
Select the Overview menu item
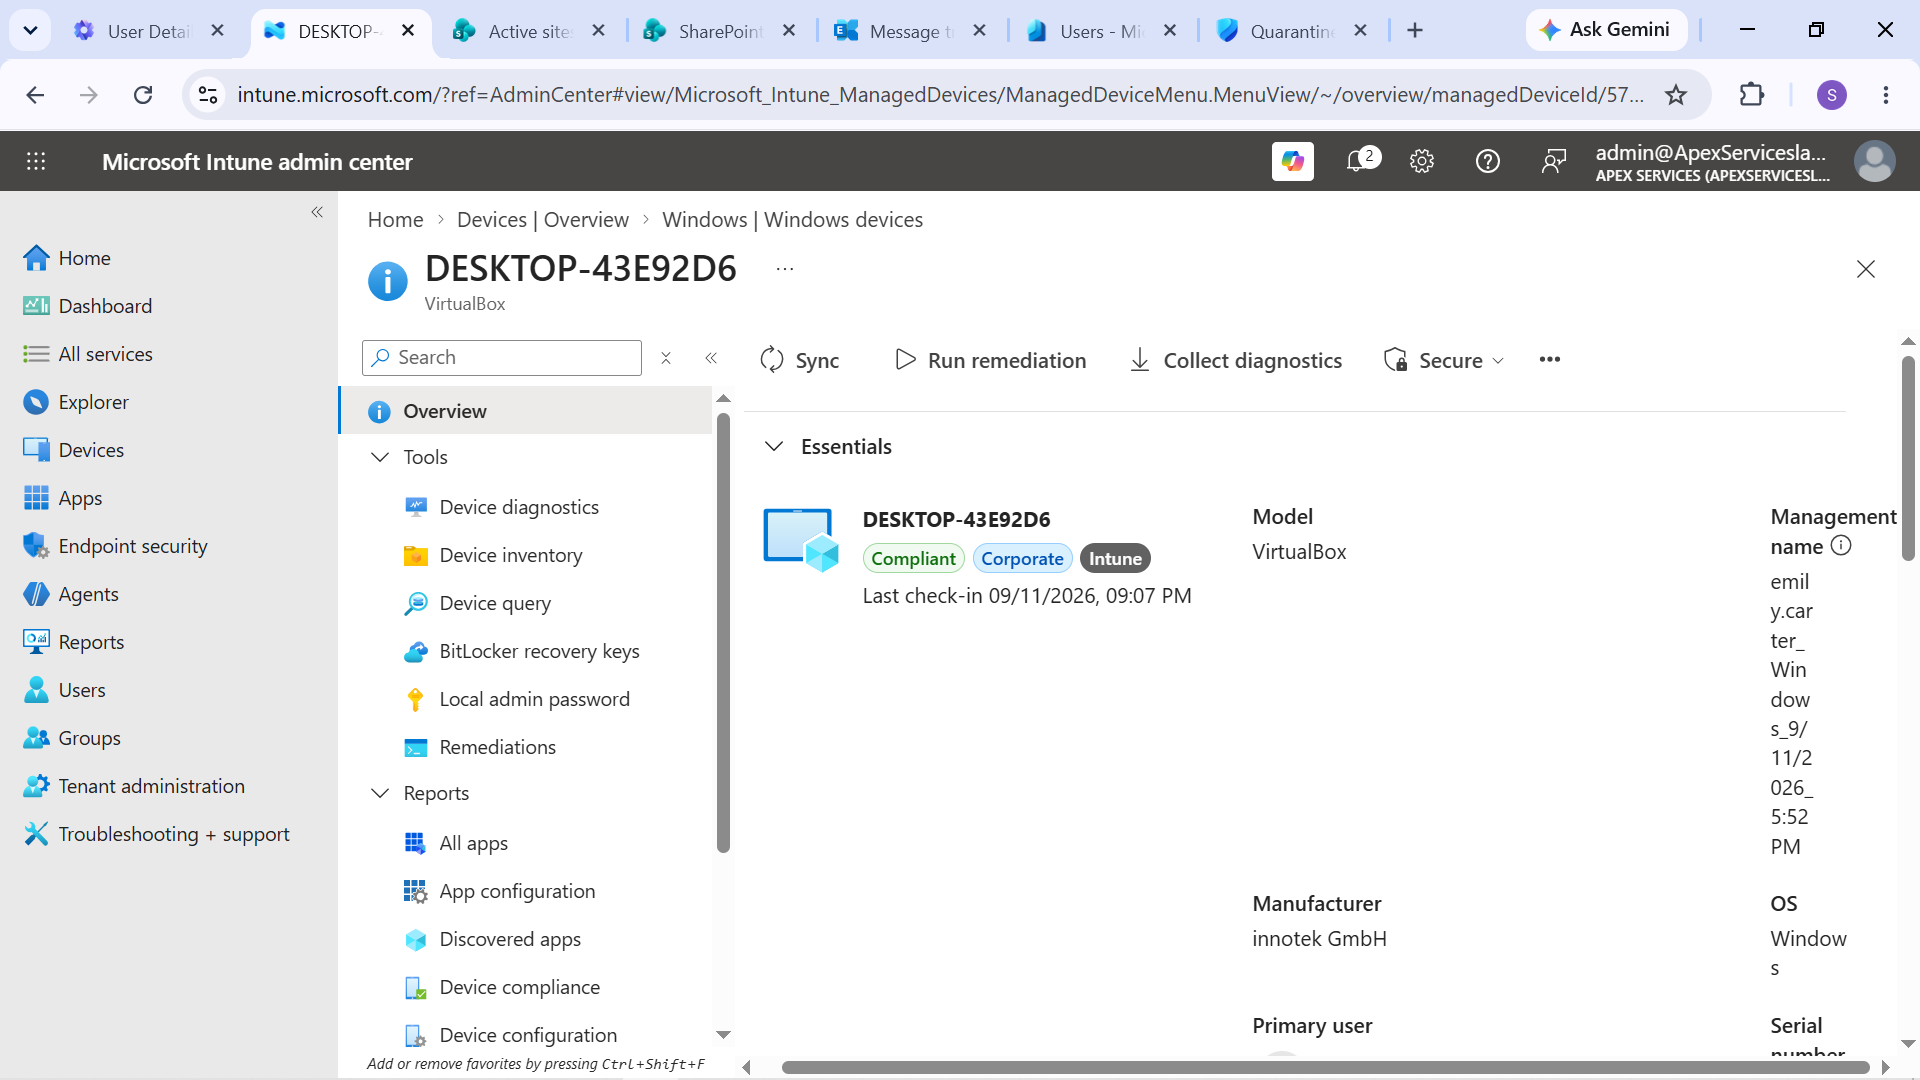(526, 411)
